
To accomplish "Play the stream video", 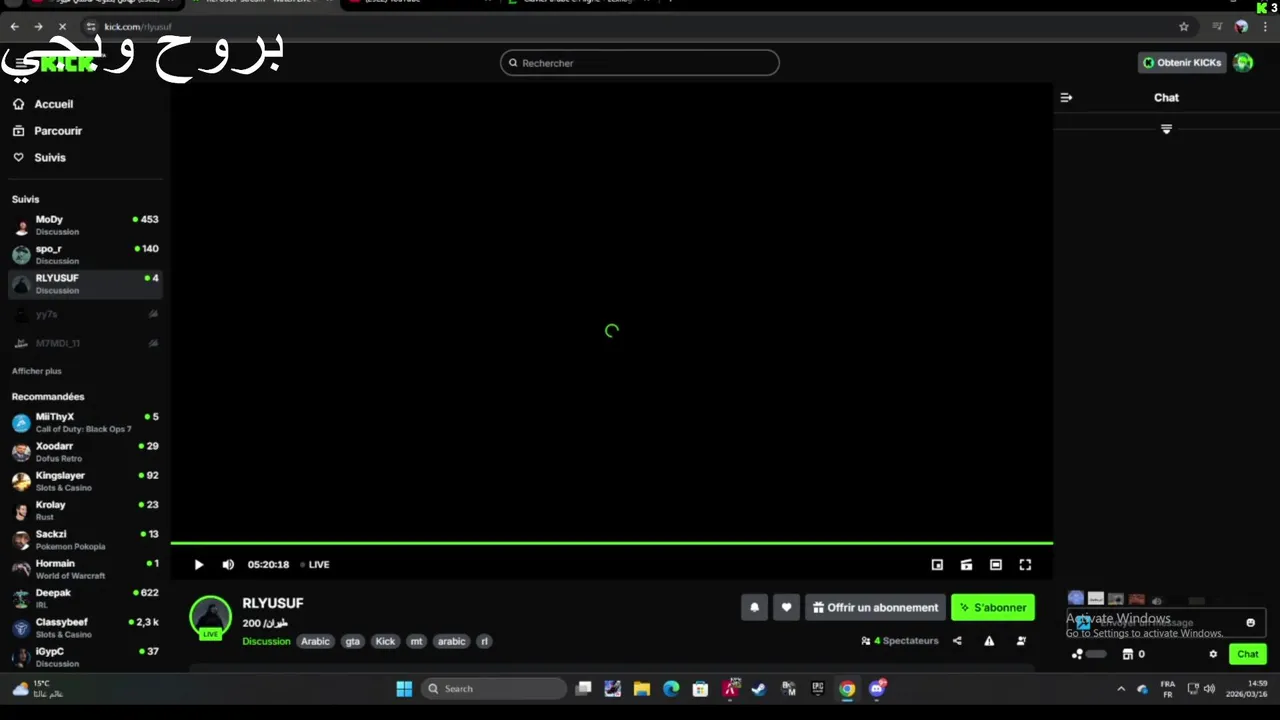I will pos(198,565).
